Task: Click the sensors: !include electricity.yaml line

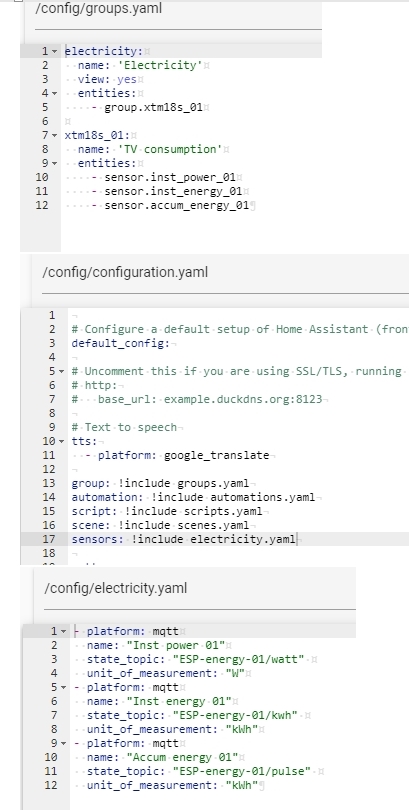Action: pos(183,539)
